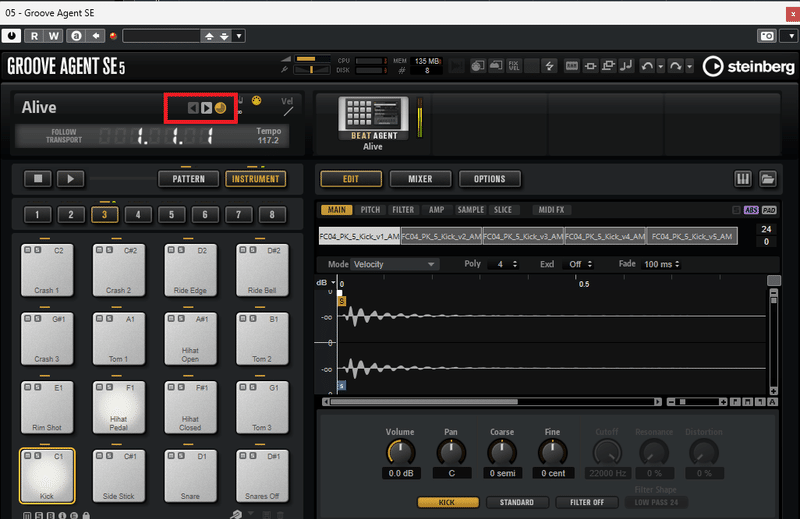Enable Write automation (W) button
The width and height of the screenshot is (800, 519).
click(54, 36)
